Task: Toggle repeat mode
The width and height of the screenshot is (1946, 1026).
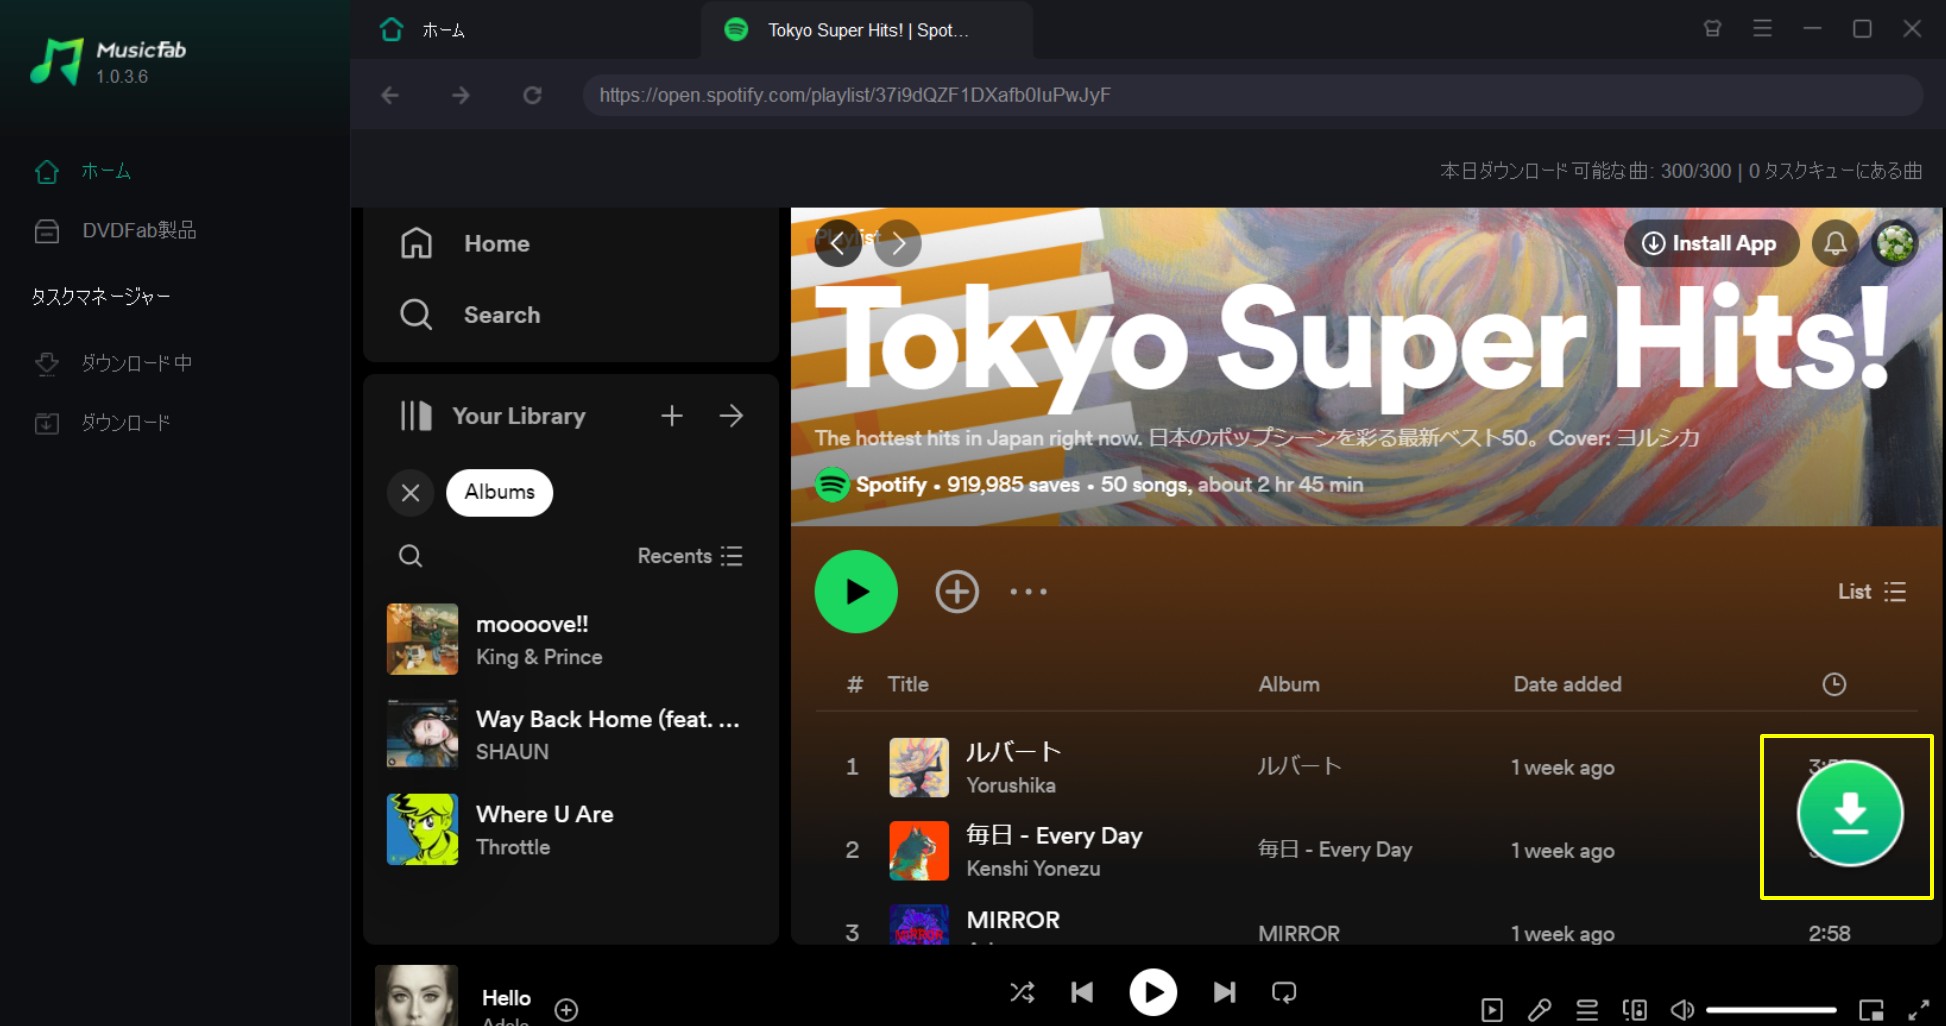Action: (x=1284, y=992)
